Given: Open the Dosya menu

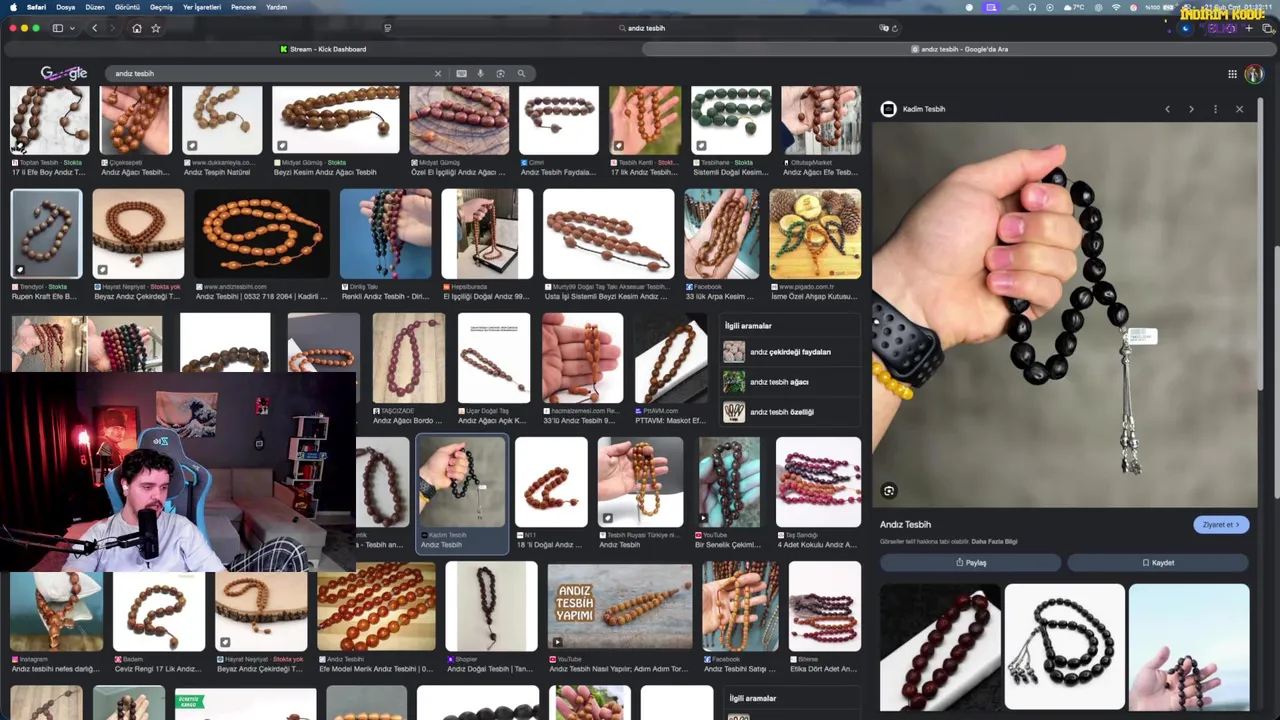Looking at the screenshot, I should 65,7.
